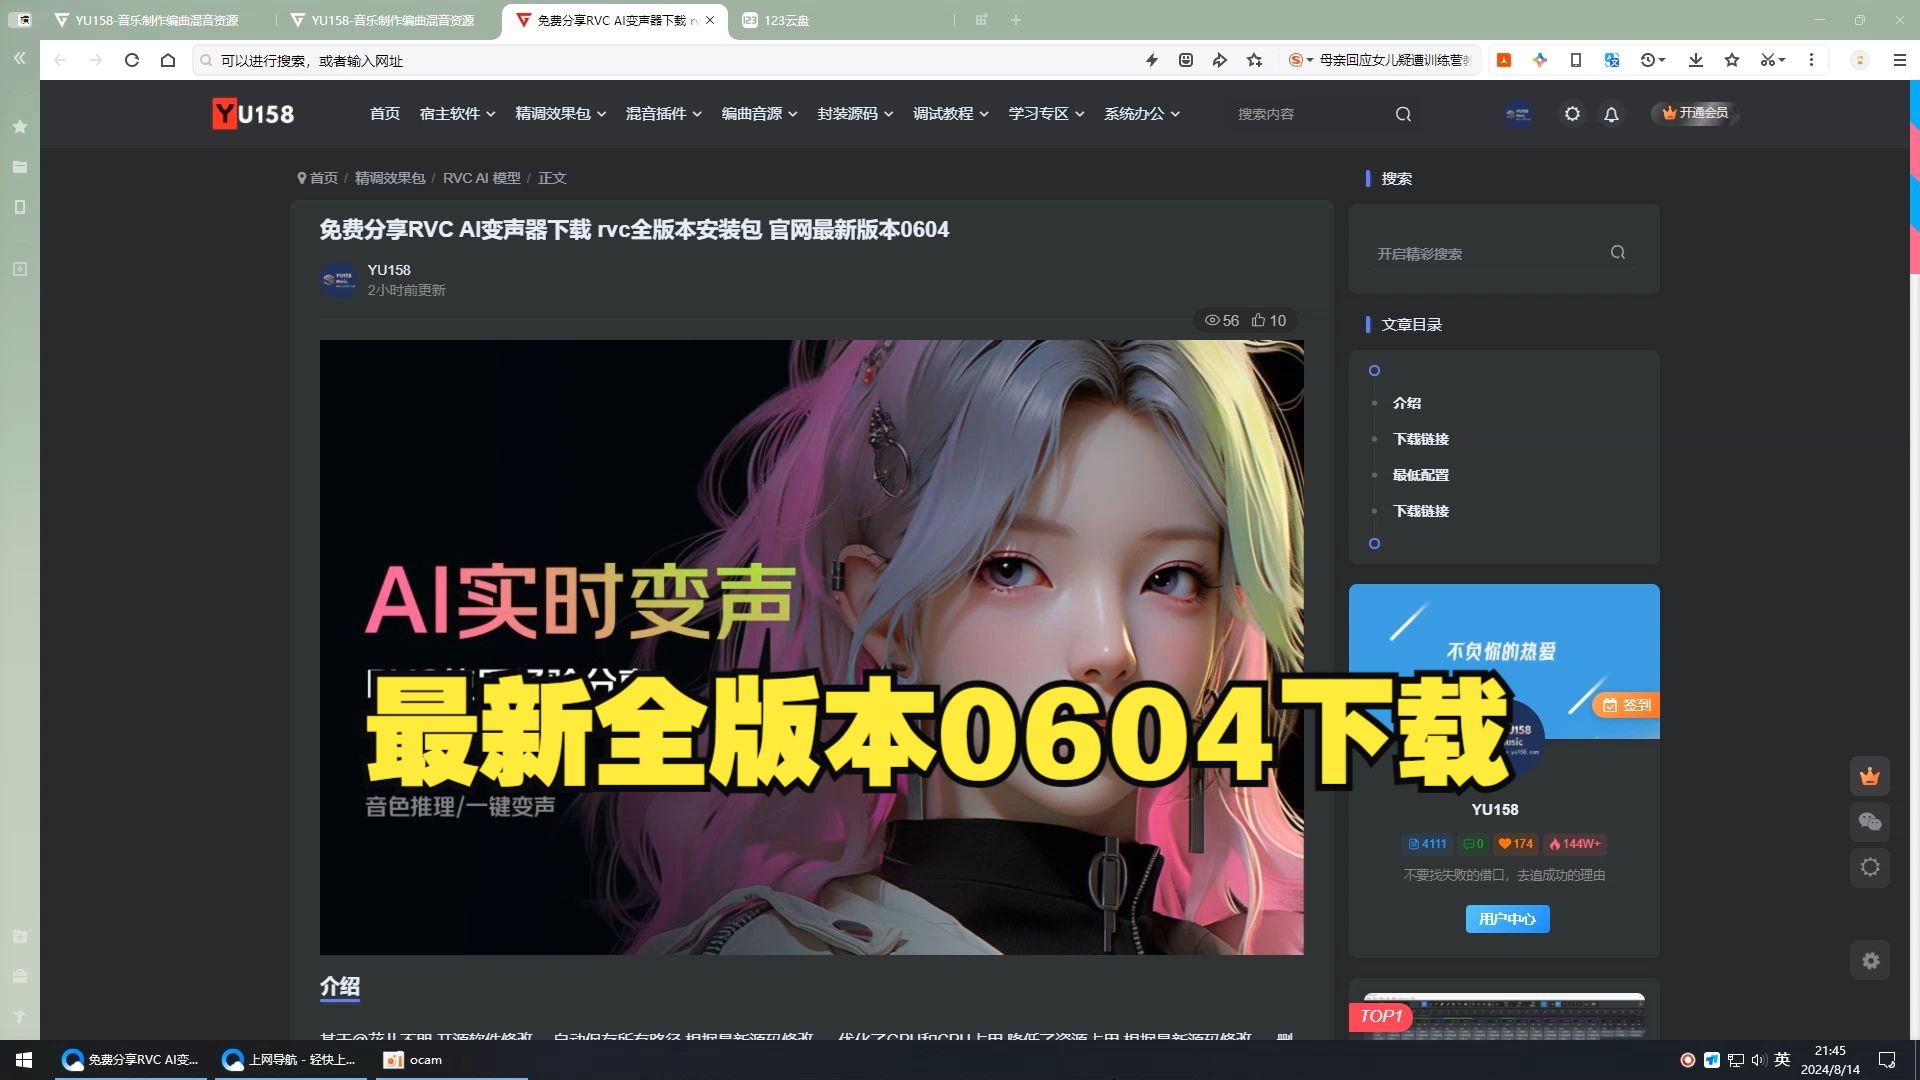Go to browser home page icon
The width and height of the screenshot is (1920, 1080).
(168, 60)
